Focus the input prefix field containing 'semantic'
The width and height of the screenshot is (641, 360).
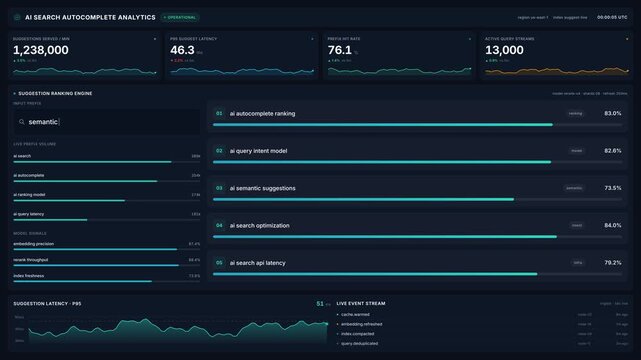tap(107, 122)
